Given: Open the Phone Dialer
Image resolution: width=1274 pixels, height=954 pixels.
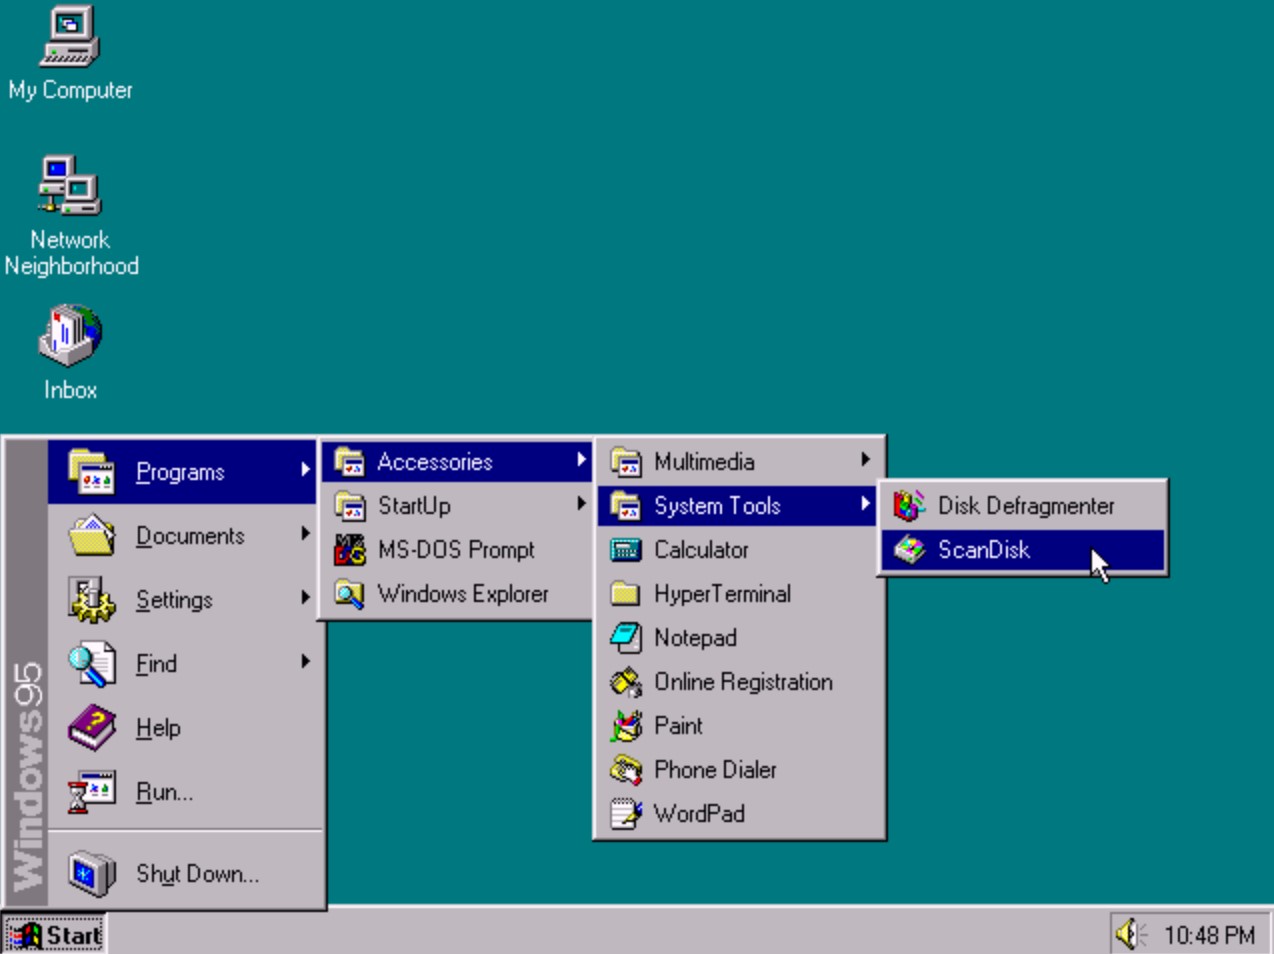Looking at the screenshot, I should 714,769.
